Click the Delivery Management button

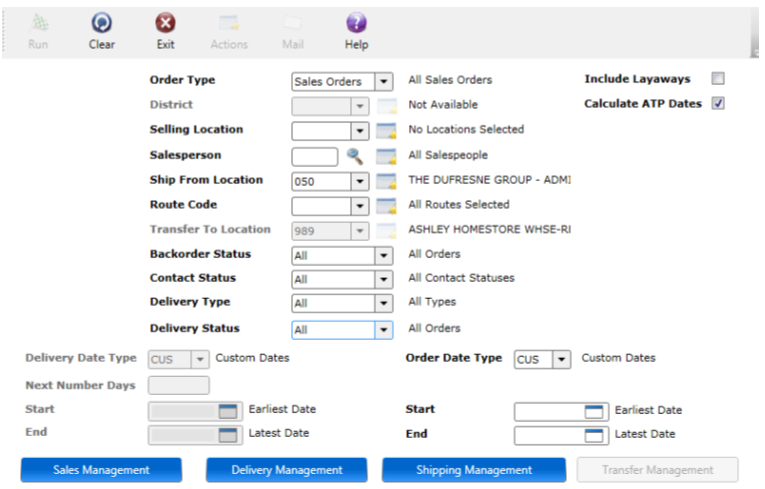click(x=286, y=470)
